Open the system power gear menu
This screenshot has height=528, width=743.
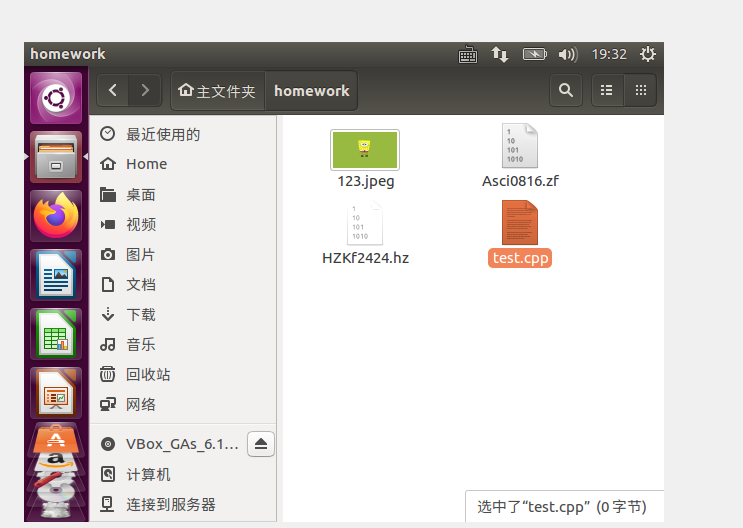point(648,54)
